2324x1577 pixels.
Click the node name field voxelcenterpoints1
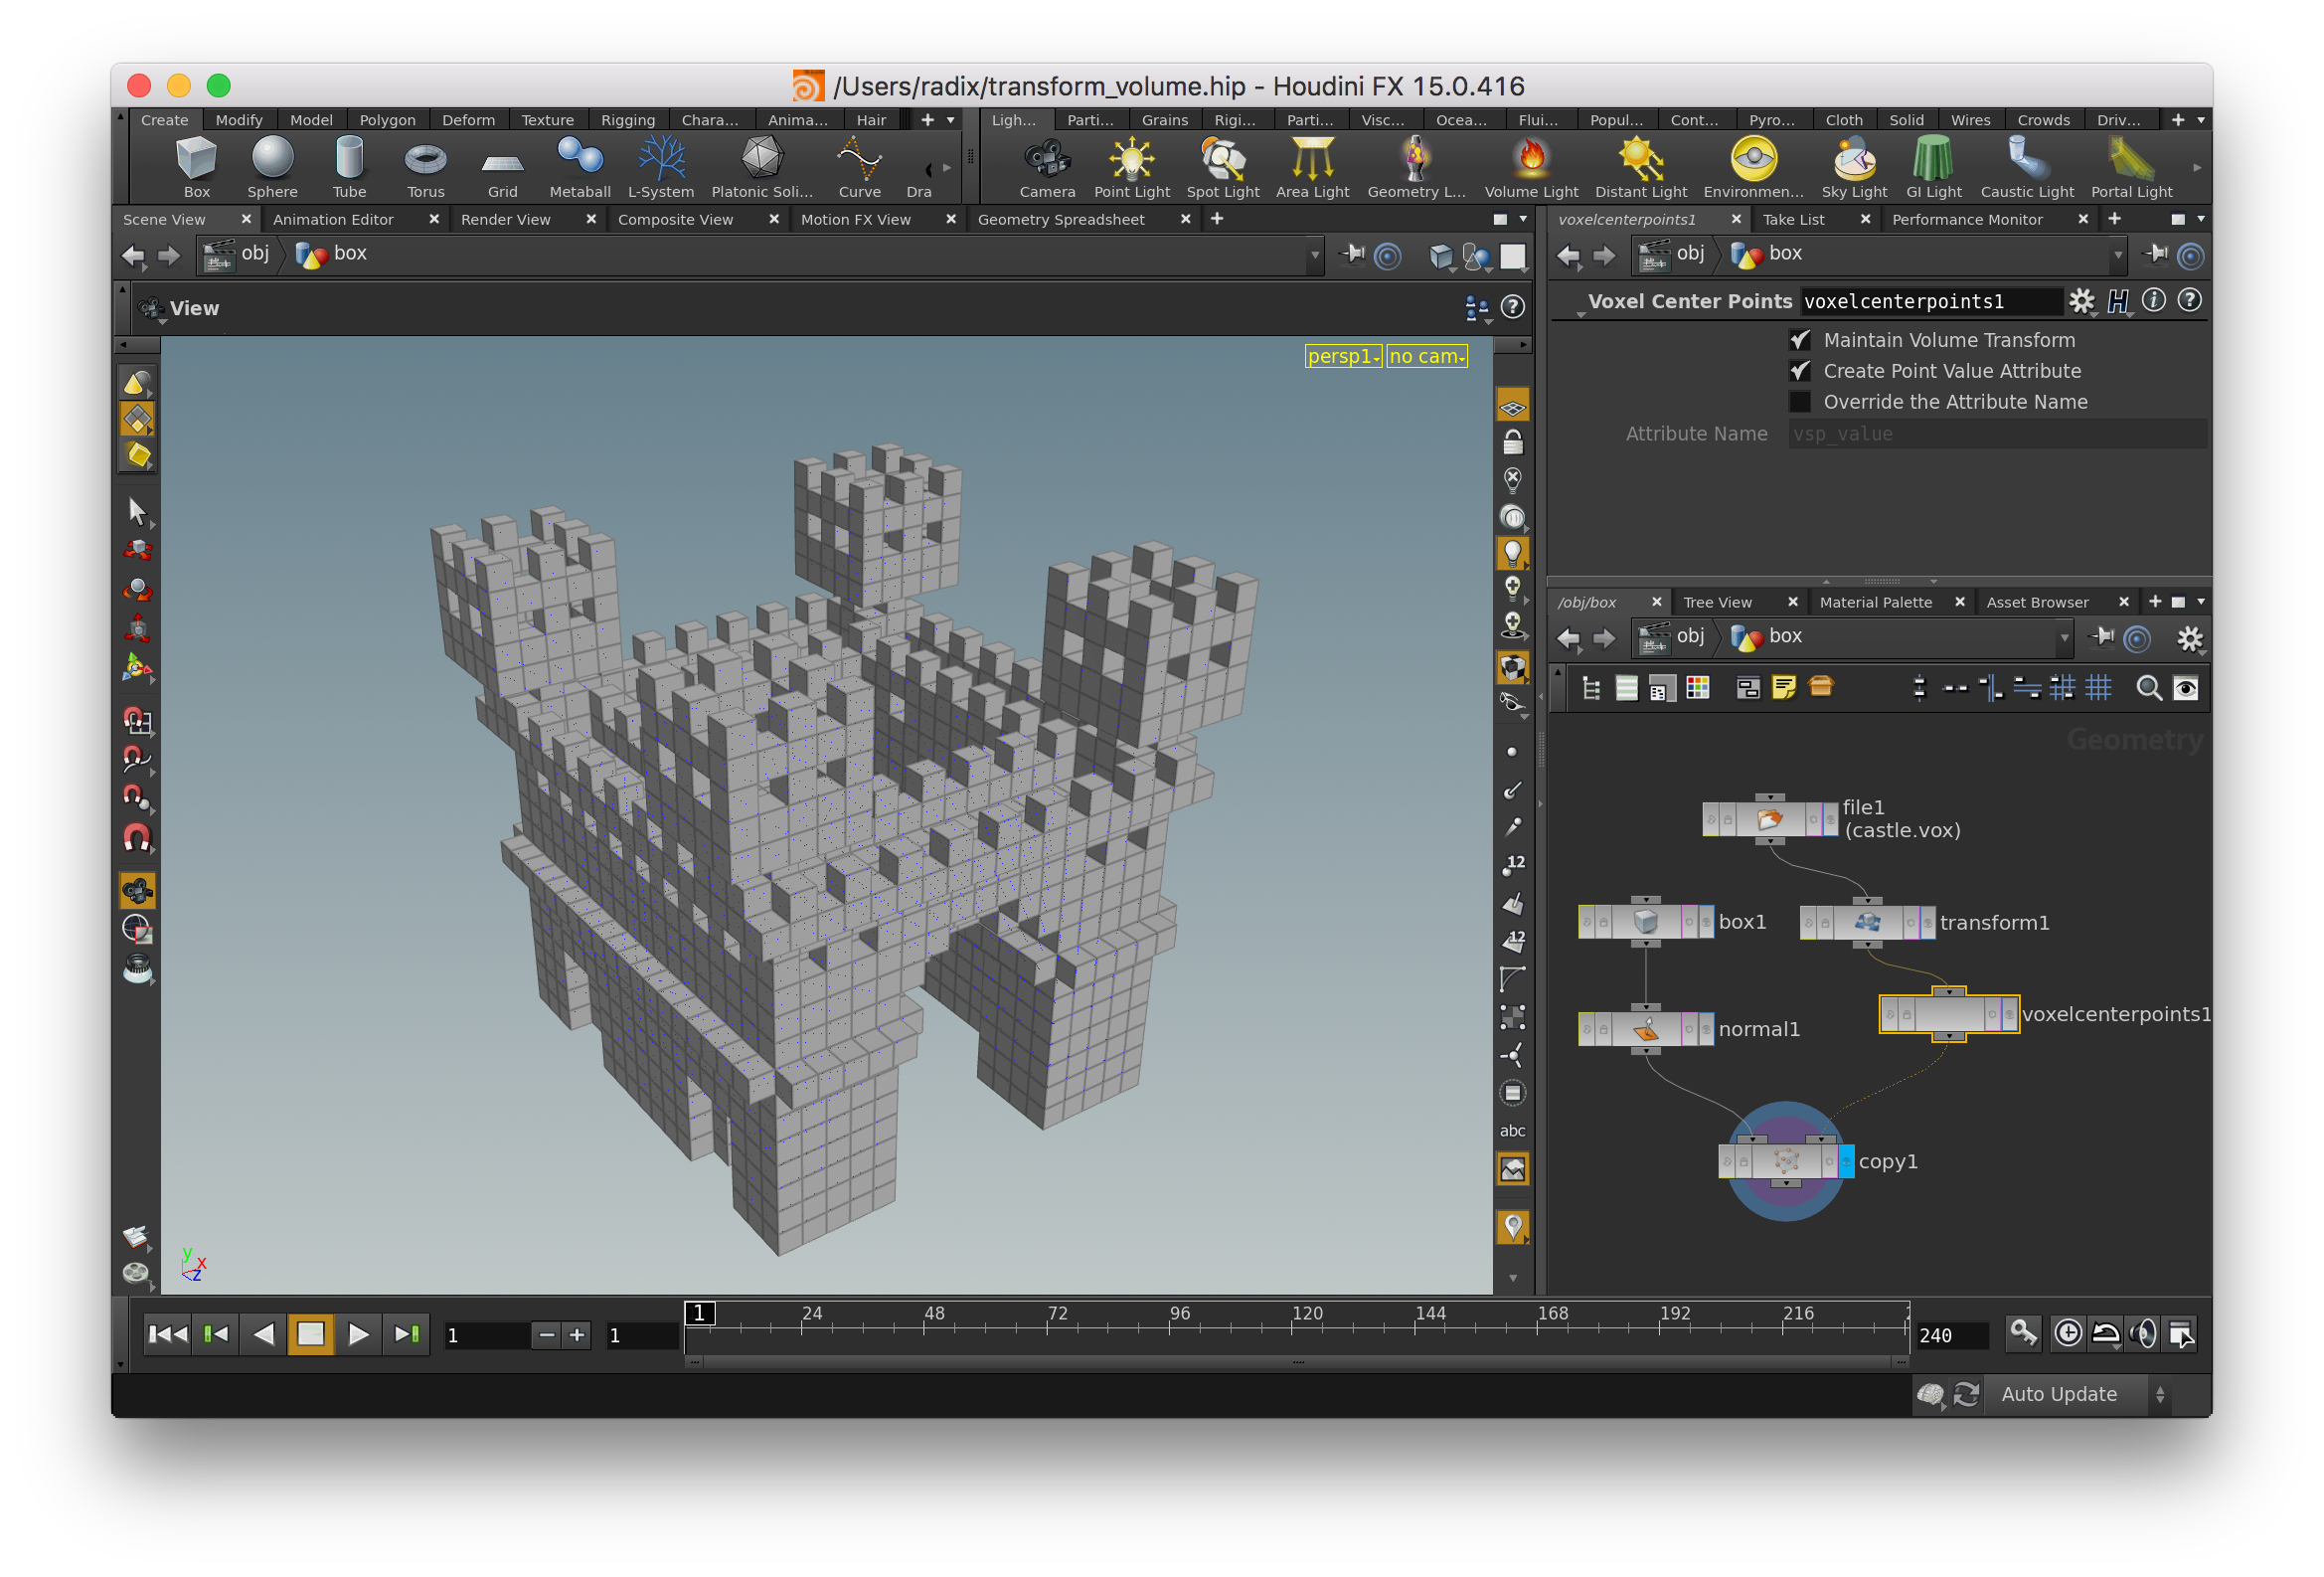point(1930,301)
